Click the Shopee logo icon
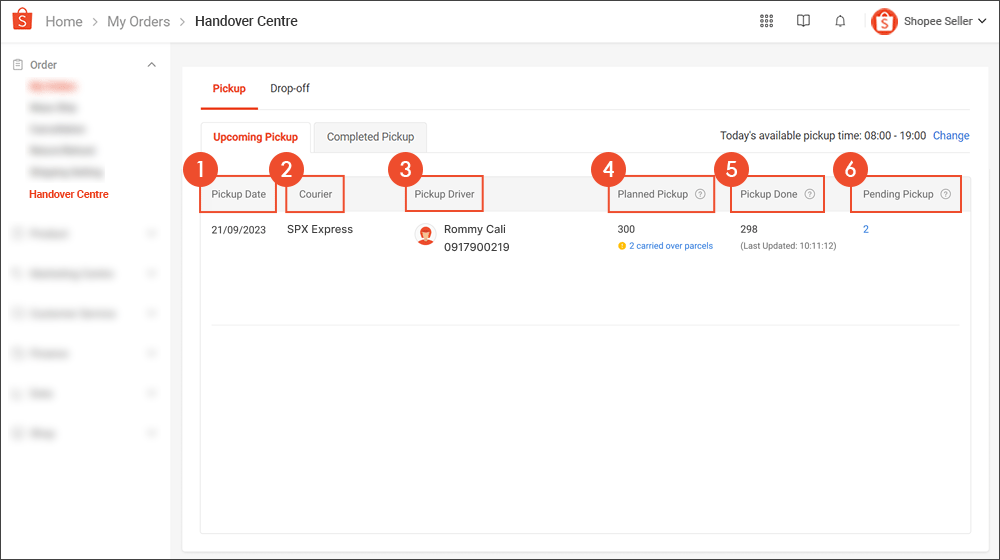This screenshot has width=1000, height=560. pyautogui.click(x=22, y=19)
